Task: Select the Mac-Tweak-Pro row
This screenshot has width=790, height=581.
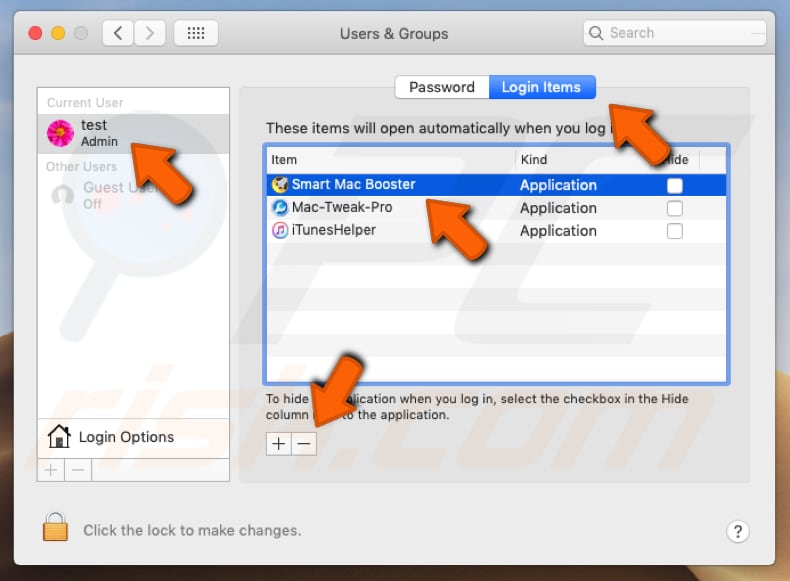Action: point(496,208)
